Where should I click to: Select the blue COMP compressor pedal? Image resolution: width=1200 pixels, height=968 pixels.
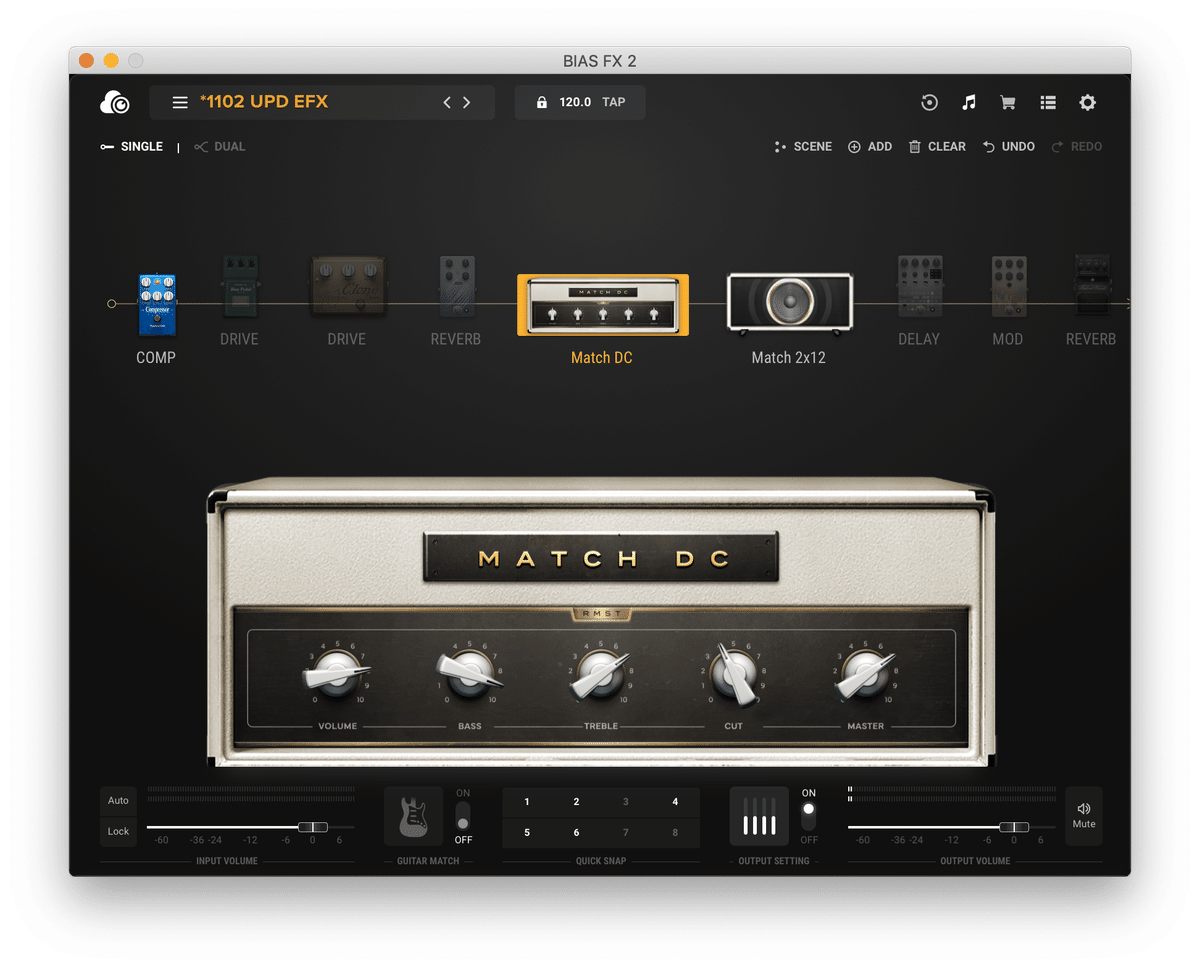click(x=156, y=305)
